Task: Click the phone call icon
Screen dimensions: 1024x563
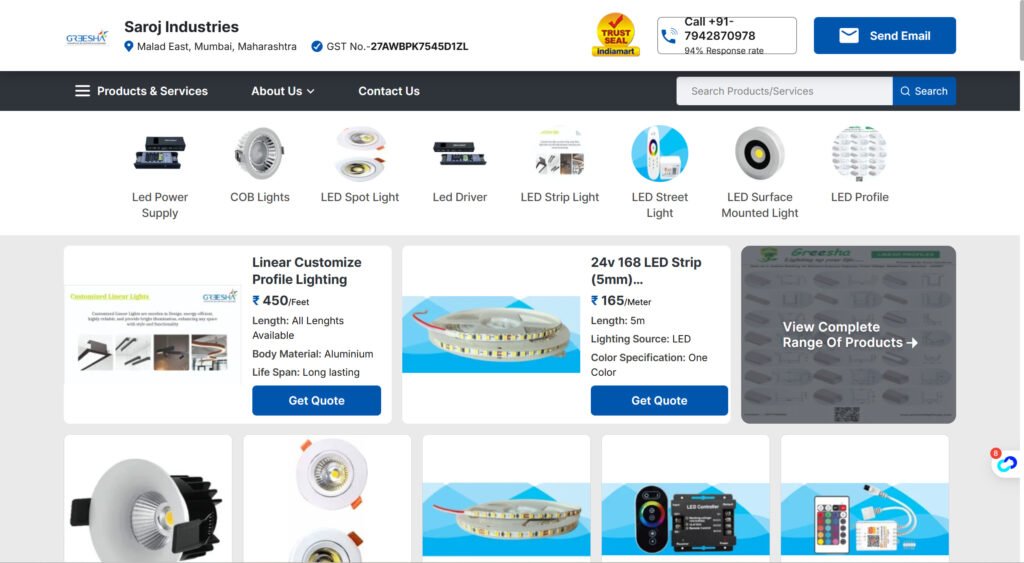Action: click(x=669, y=36)
